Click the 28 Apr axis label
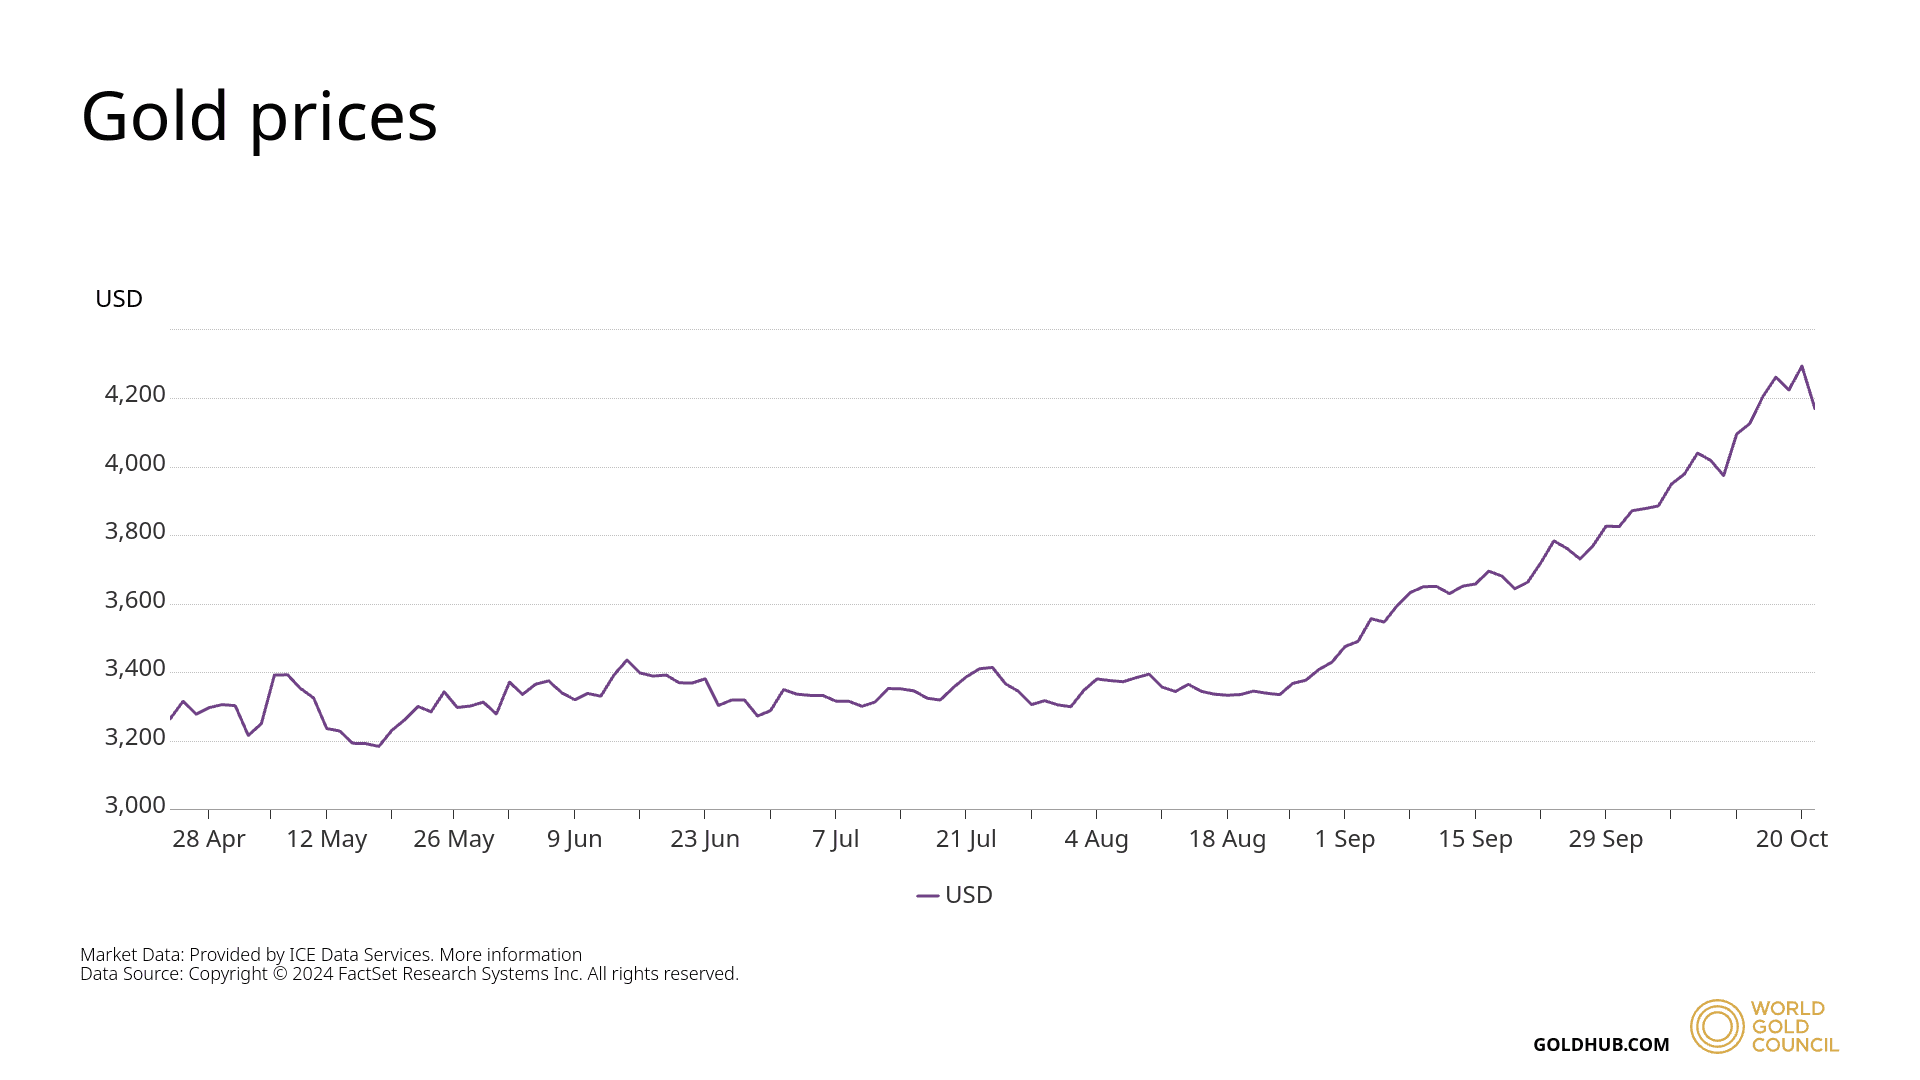 coord(208,839)
